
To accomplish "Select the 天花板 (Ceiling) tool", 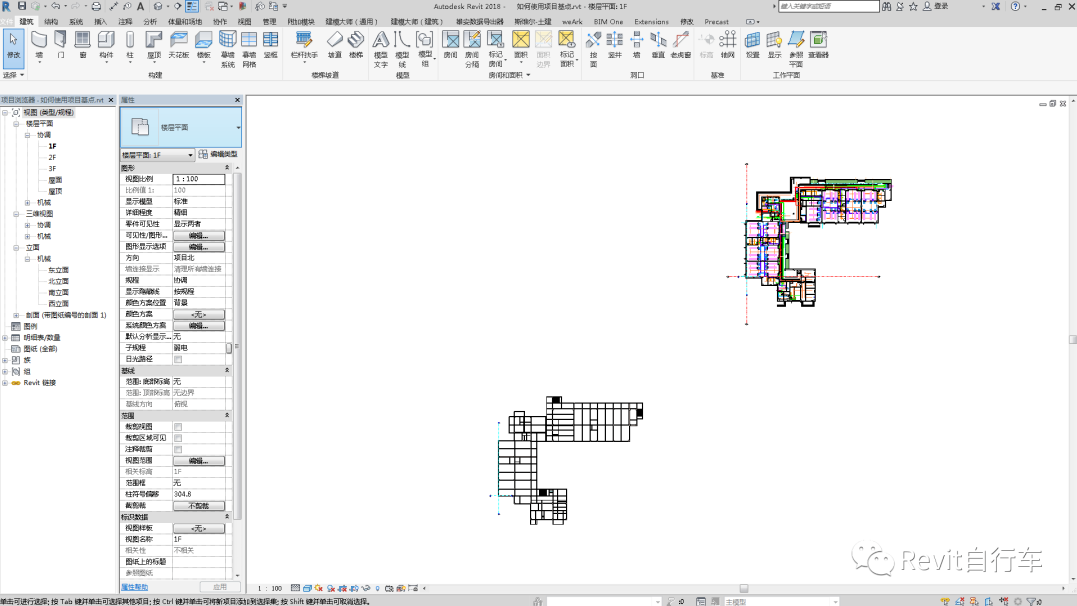I will (x=179, y=45).
